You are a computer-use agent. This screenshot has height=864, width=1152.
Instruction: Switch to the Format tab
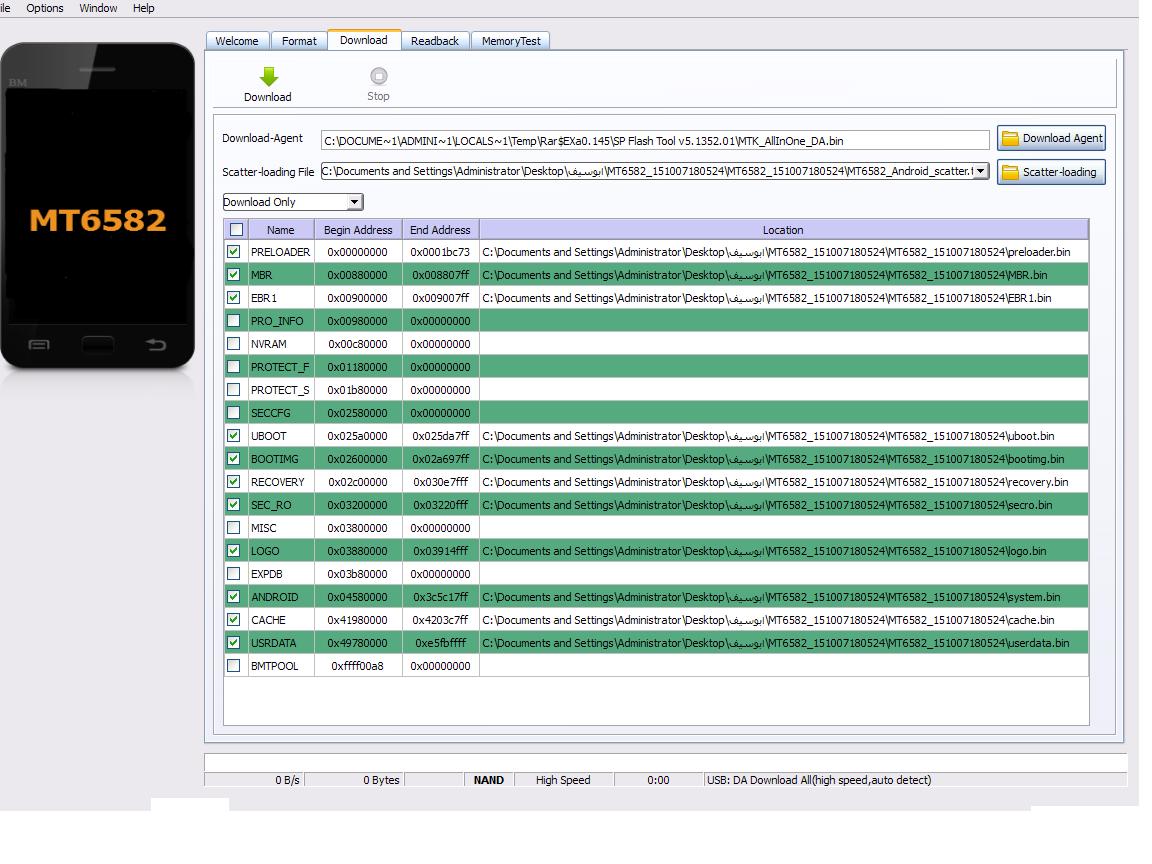[x=299, y=41]
